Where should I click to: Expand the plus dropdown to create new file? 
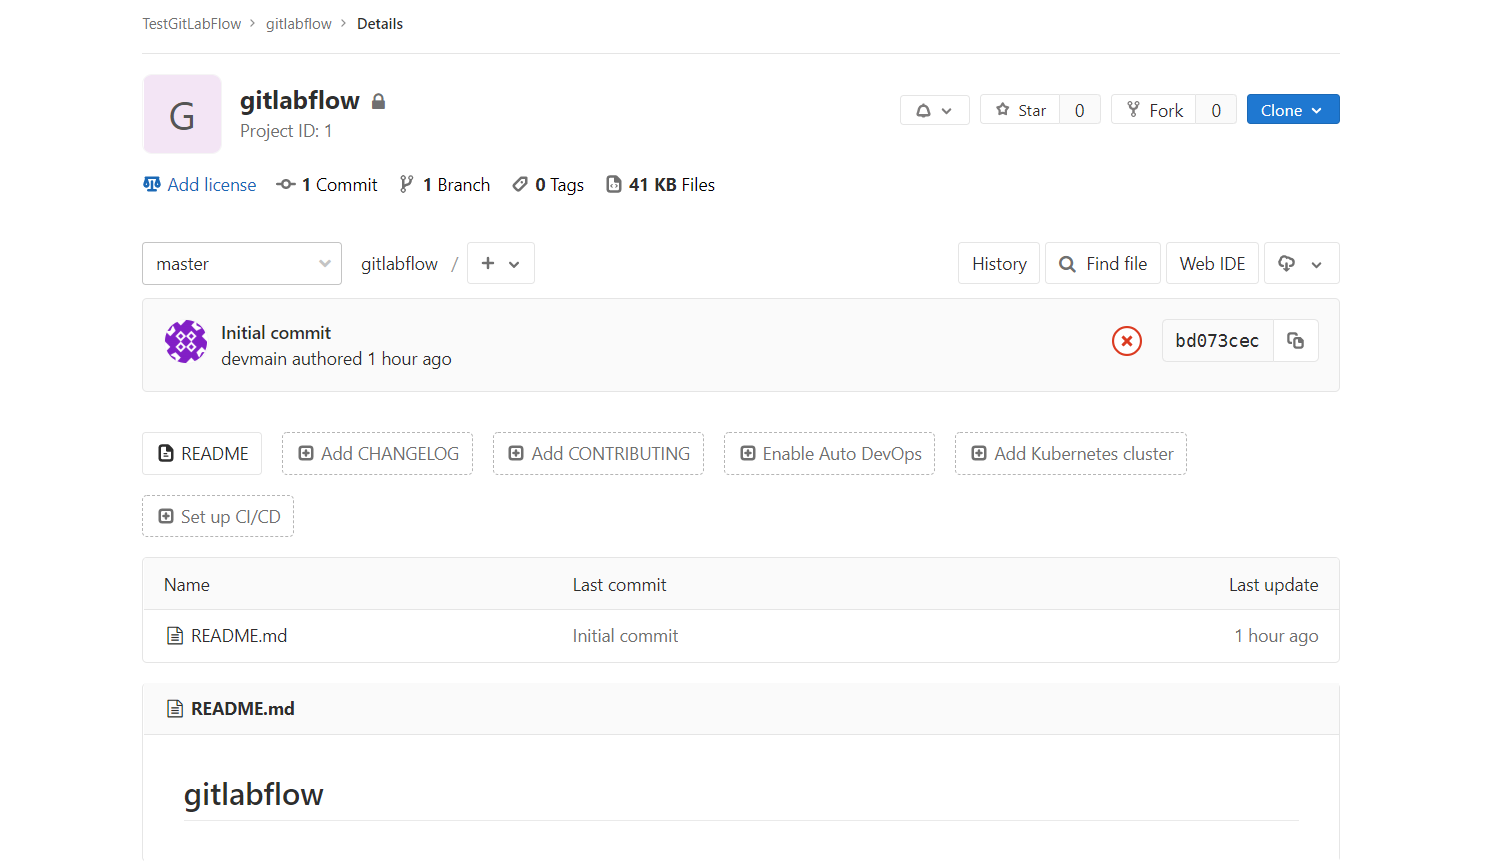(500, 263)
